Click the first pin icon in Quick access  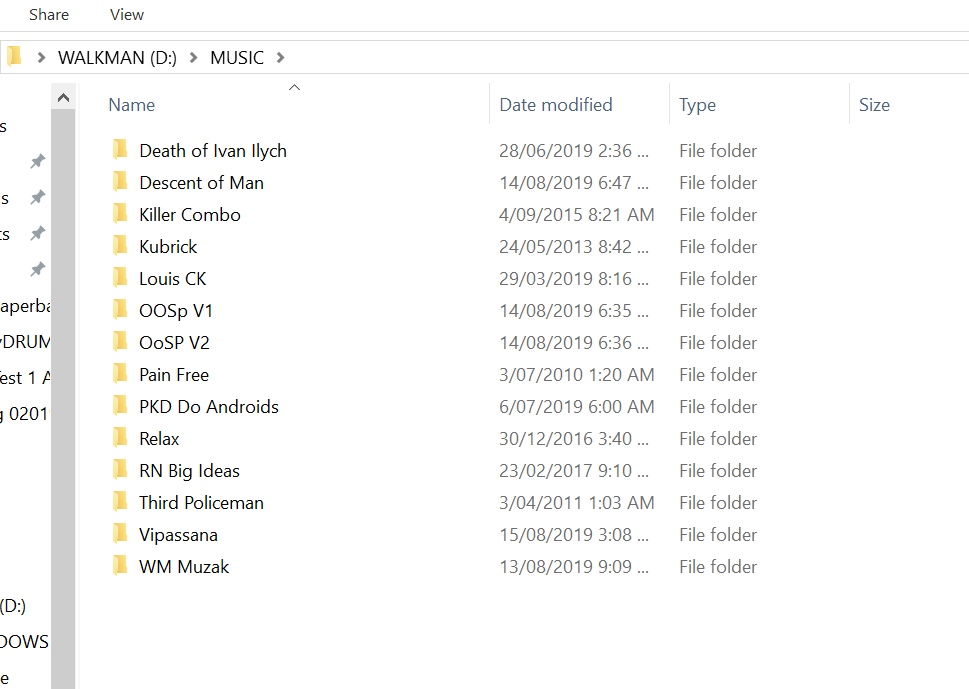pos(38,161)
